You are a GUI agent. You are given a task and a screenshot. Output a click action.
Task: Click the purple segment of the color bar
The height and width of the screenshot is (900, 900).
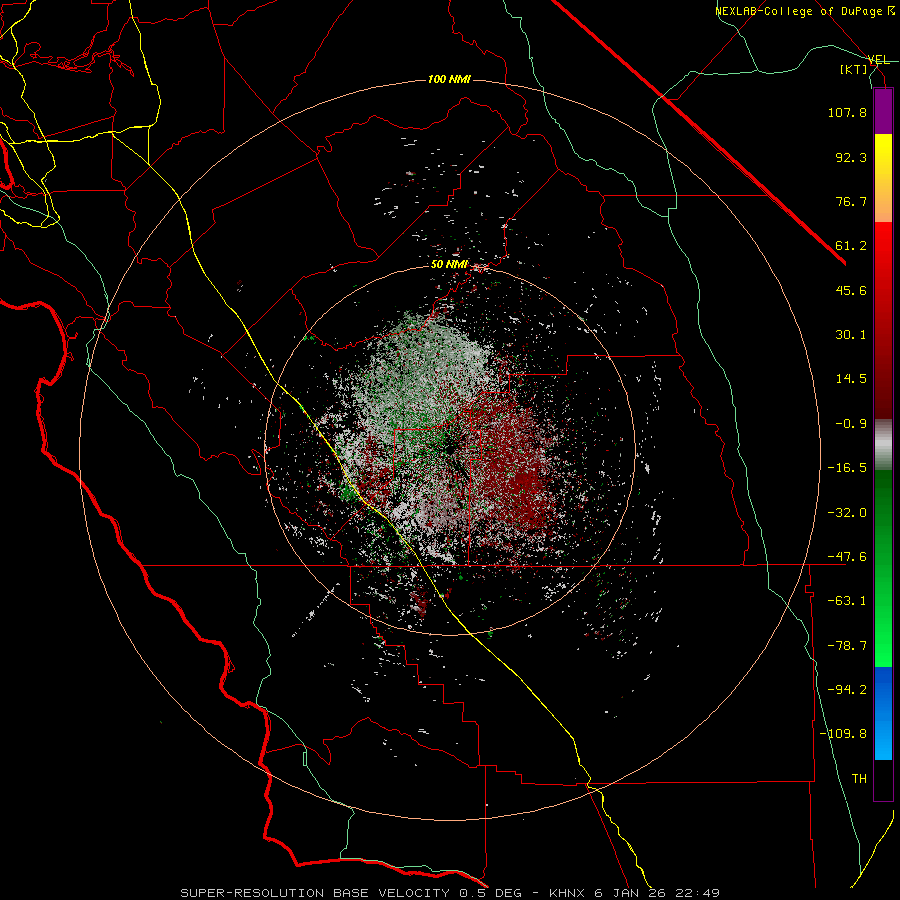883,111
